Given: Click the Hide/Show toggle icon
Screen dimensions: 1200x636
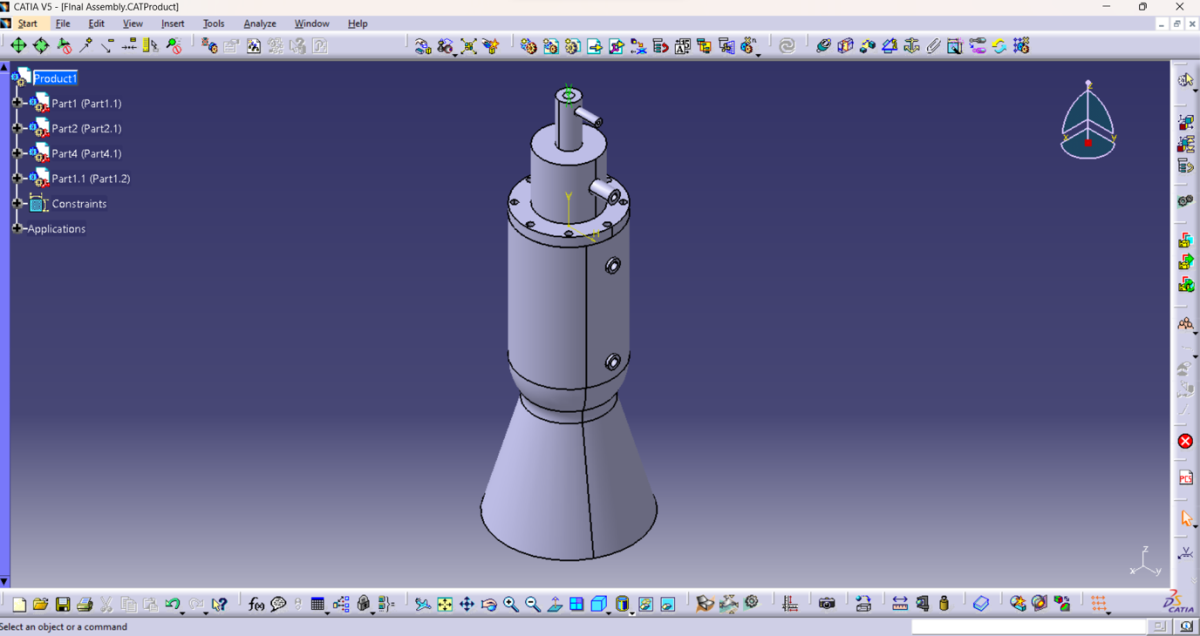Looking at the screenshot, I should pyautogui.click(x=646, y=604).
